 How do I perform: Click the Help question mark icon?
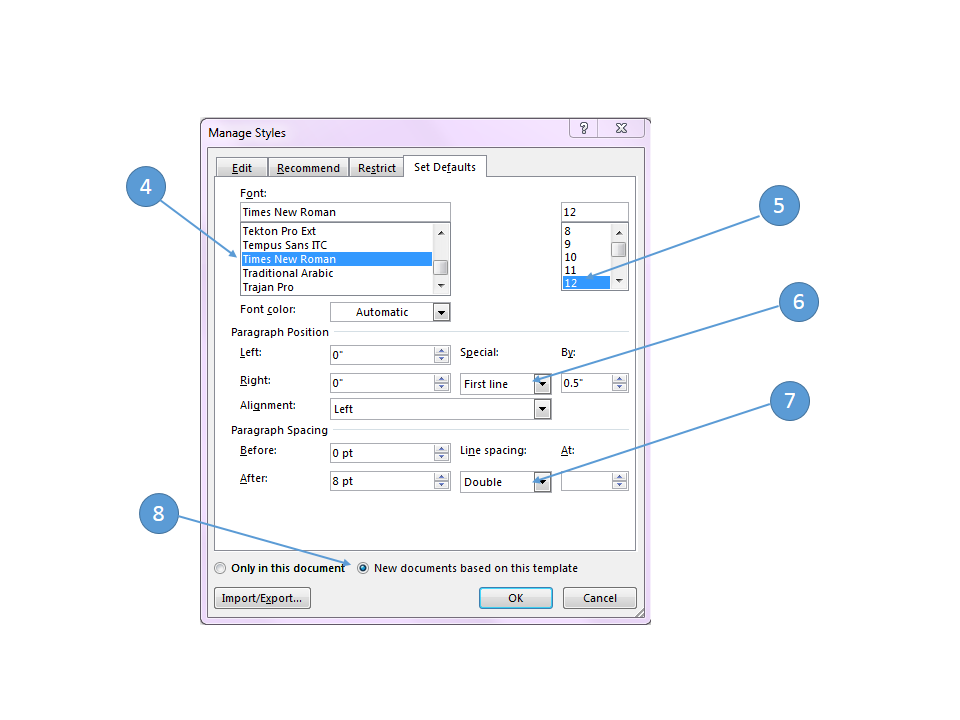pyautogui.click(x=584, y=128)
